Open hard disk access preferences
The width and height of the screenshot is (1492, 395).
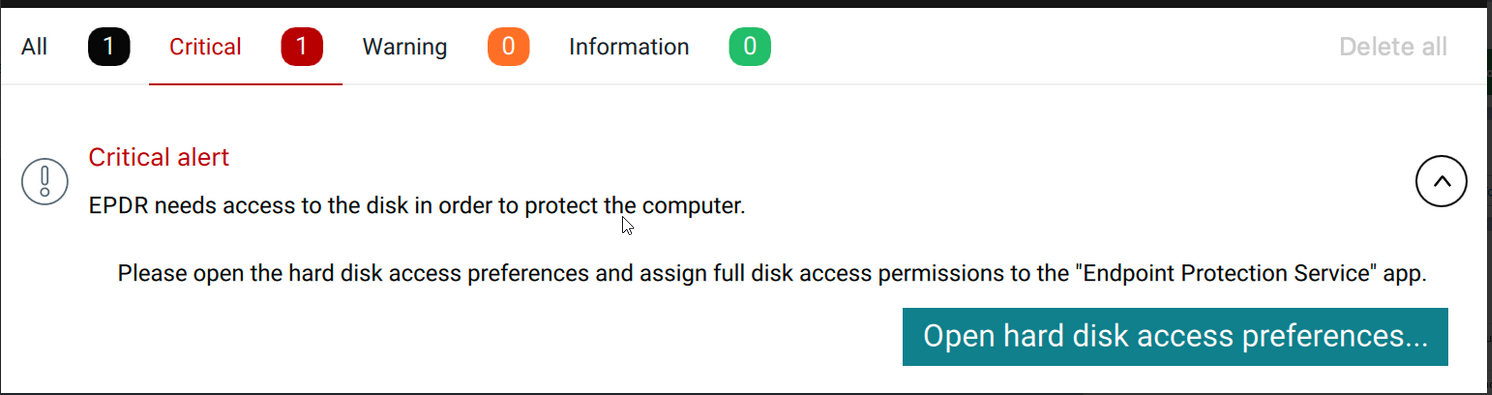[x=1175, y=337]
